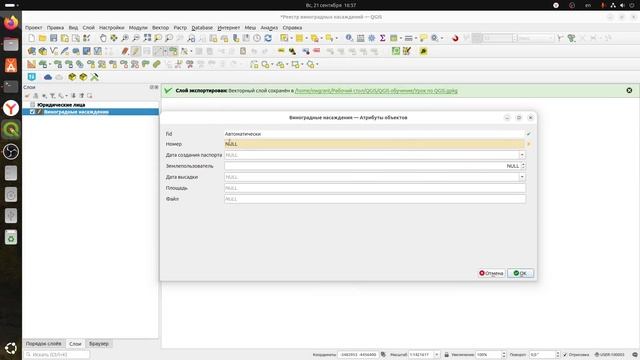Open OBS Studio from the dock
640x360 pixels.
tap(11, 151)
